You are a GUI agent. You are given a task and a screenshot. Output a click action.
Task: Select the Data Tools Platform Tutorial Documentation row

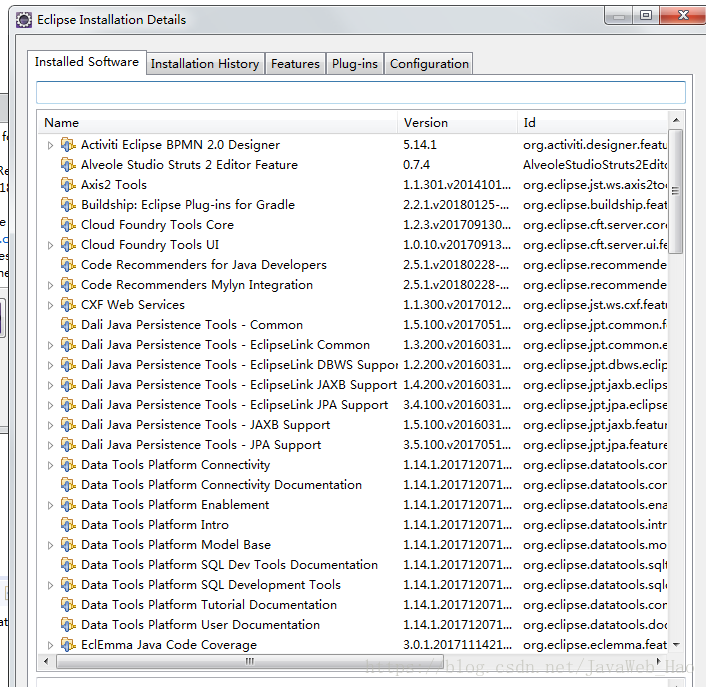(x=353, y=605)
